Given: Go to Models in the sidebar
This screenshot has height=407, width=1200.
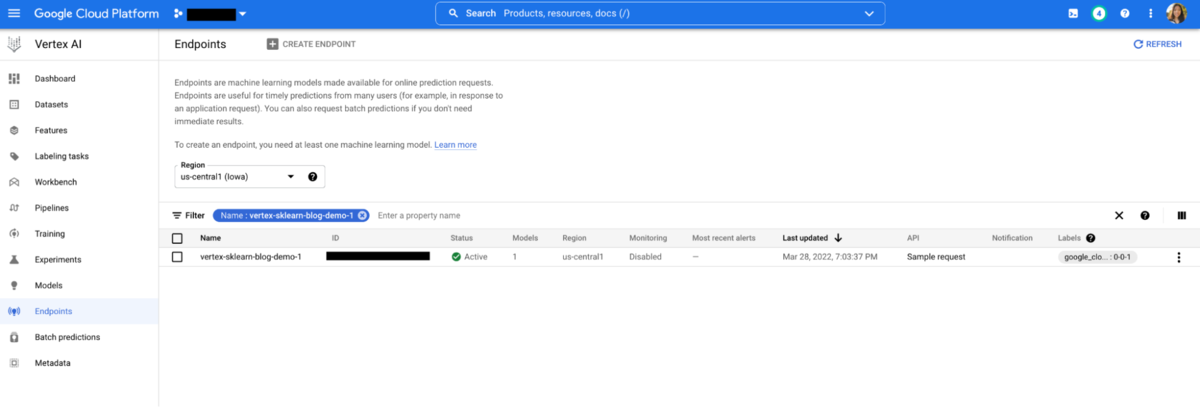Looking at the screenshot, I should click(x=49, y=285).
